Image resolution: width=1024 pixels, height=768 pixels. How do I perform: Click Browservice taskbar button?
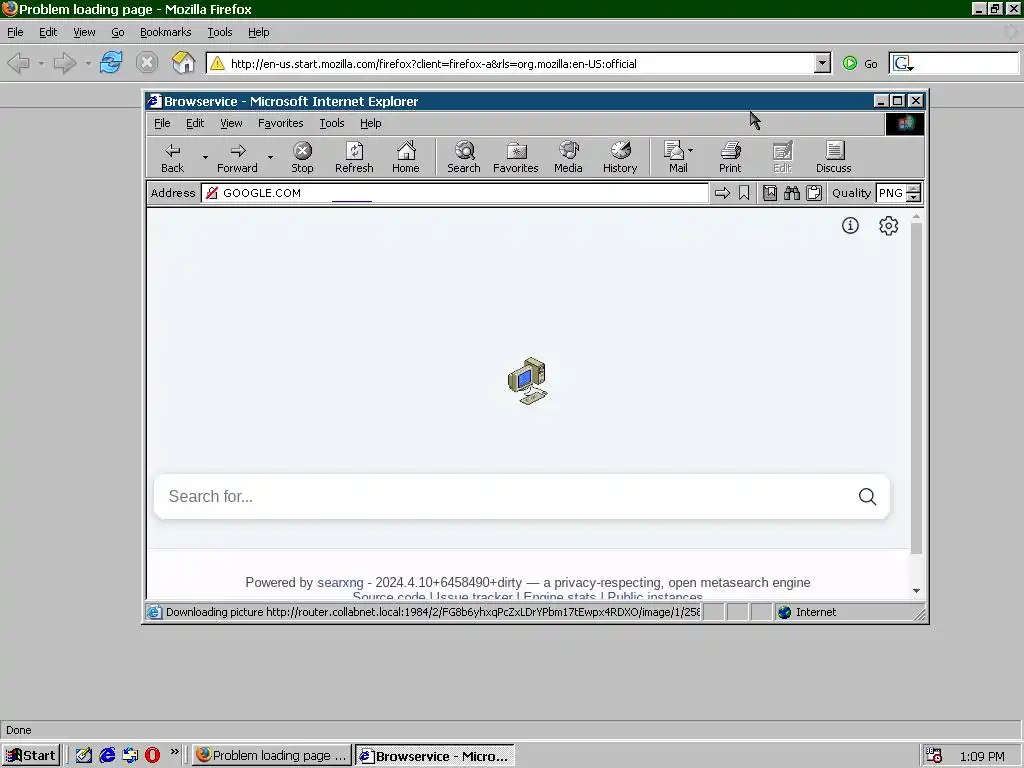[434, 756]
